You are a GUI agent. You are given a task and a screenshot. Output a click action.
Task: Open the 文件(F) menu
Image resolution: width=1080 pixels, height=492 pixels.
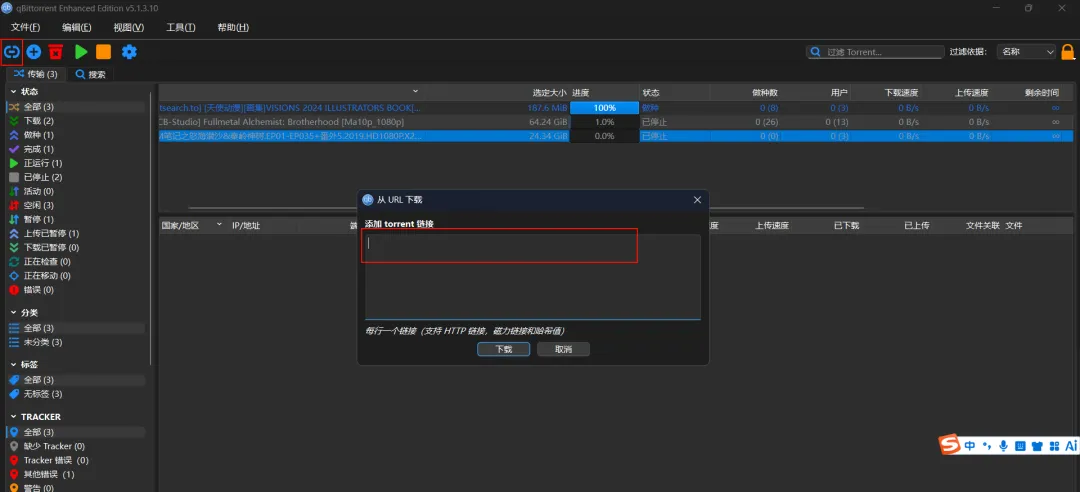25,28
